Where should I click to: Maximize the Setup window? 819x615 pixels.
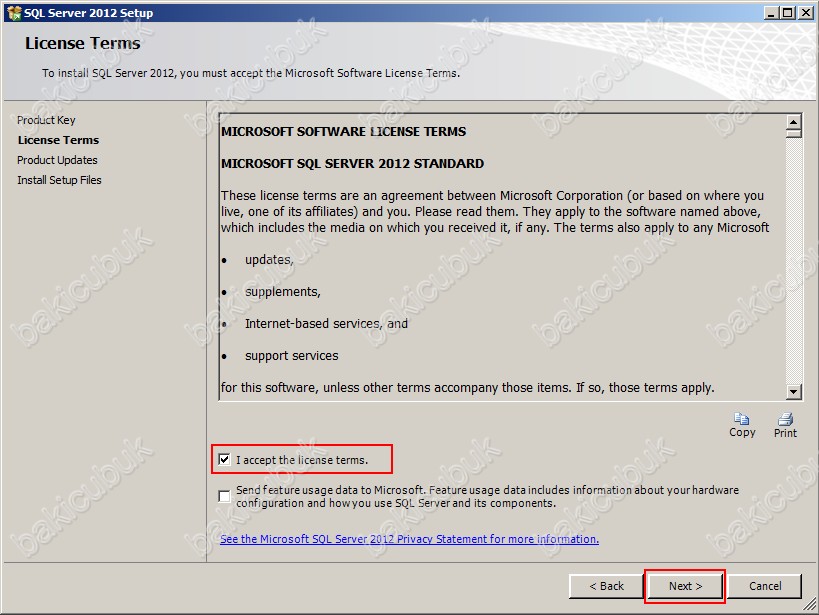787,13
